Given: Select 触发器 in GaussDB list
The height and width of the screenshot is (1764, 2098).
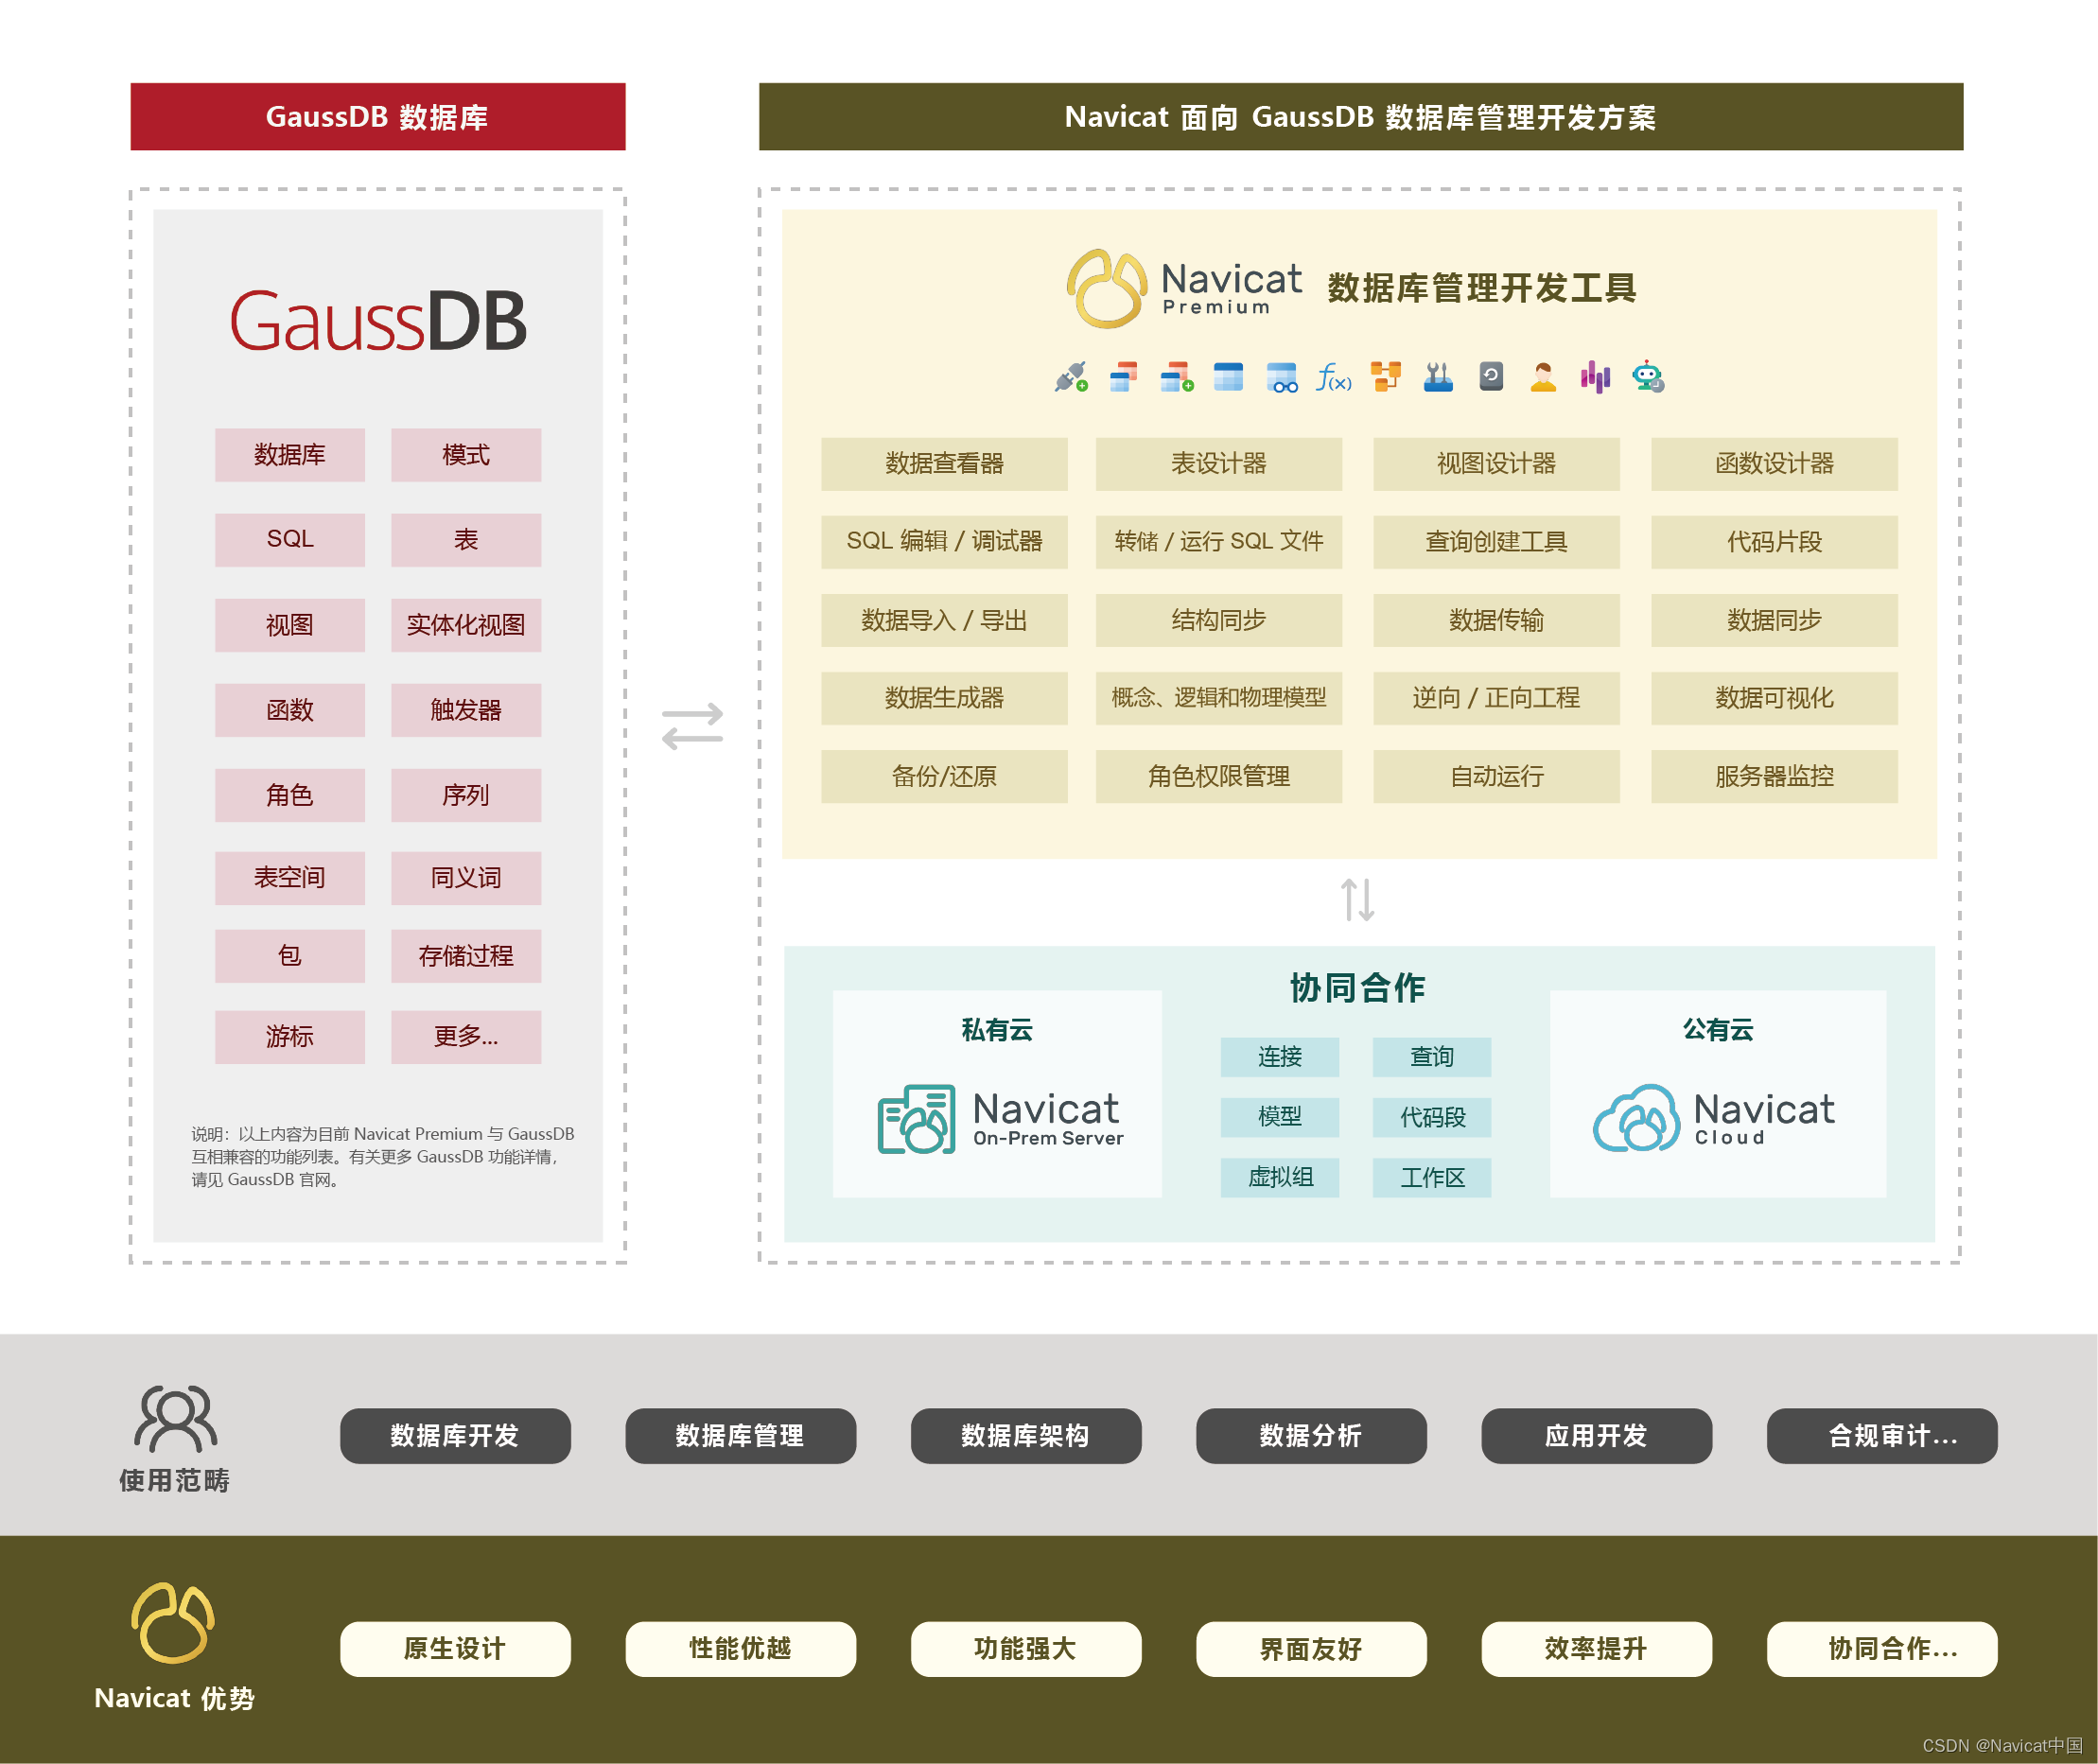Looking at the screenshot, I should [x=466, y=710].
